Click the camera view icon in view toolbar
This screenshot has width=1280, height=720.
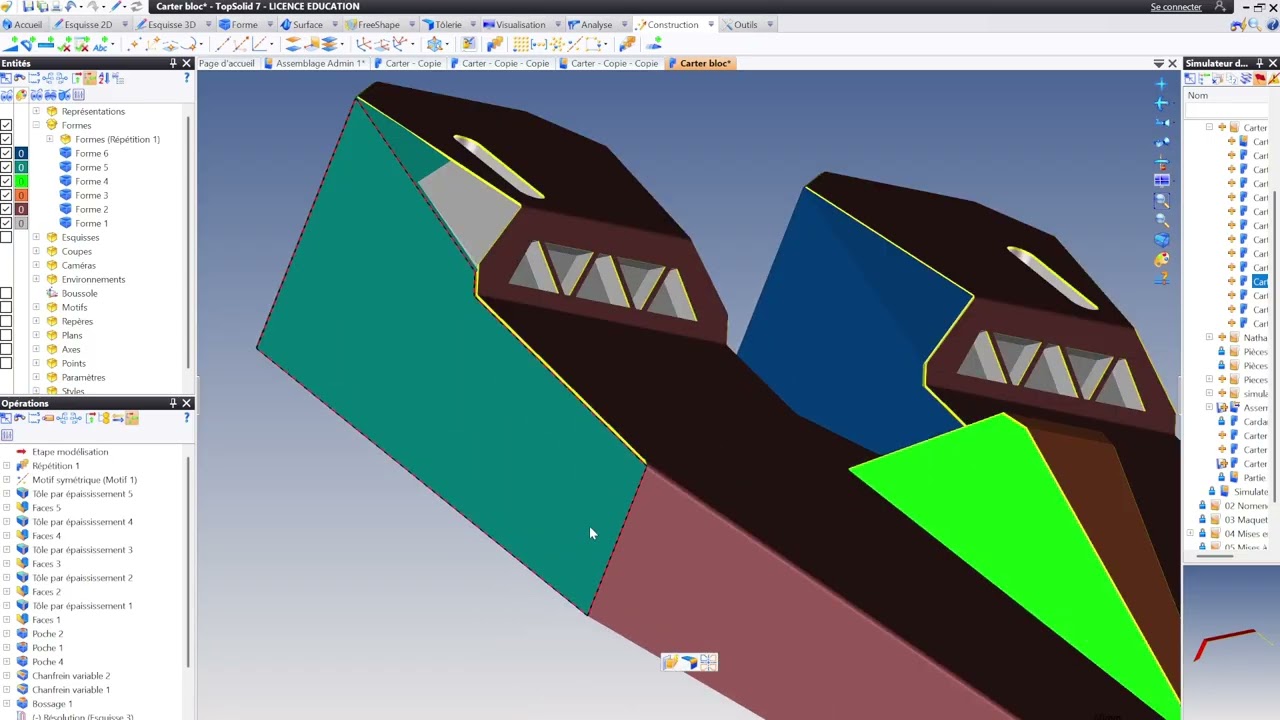tap(1162, 123)
